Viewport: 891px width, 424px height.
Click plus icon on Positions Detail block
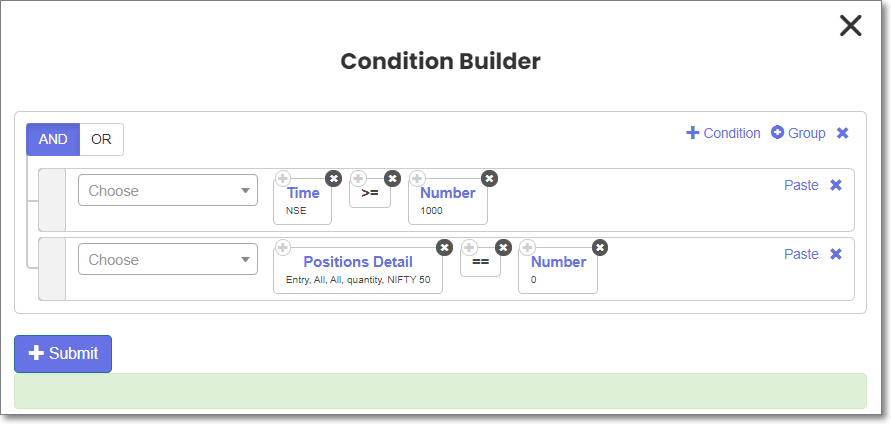282,247
